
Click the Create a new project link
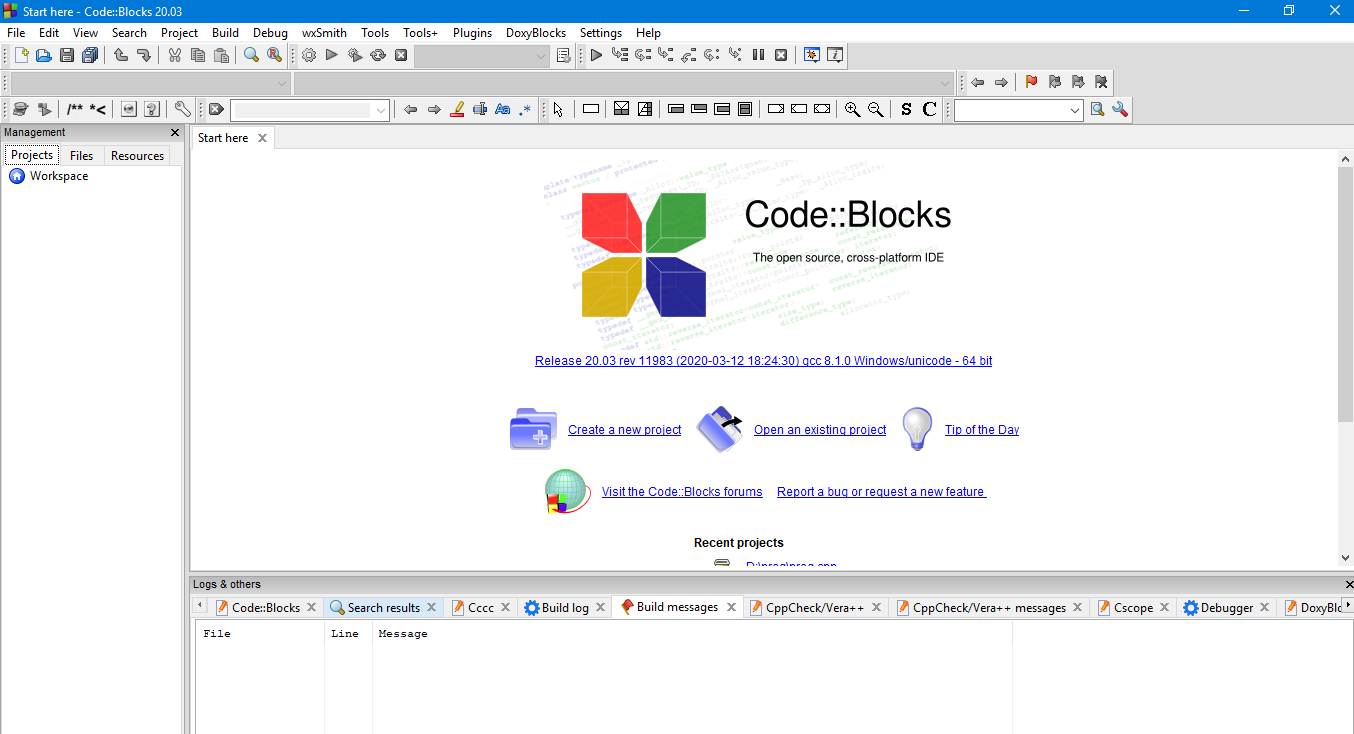(625, 430)
